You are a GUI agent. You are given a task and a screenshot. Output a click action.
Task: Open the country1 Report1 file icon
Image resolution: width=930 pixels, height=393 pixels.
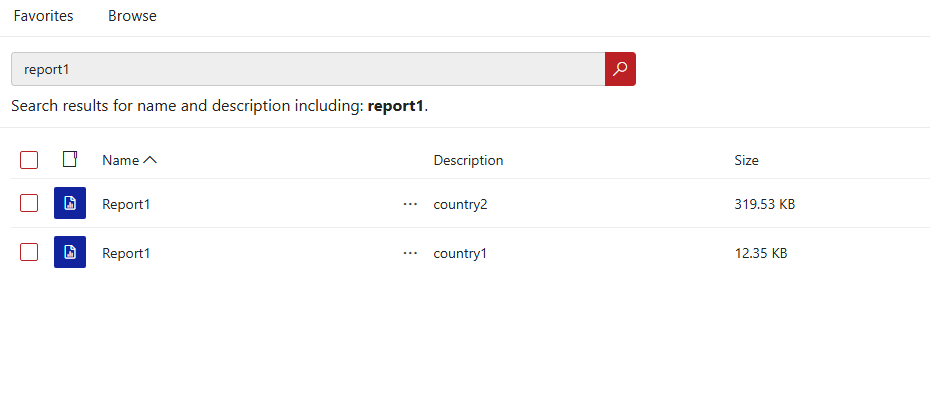click(70, 252)
